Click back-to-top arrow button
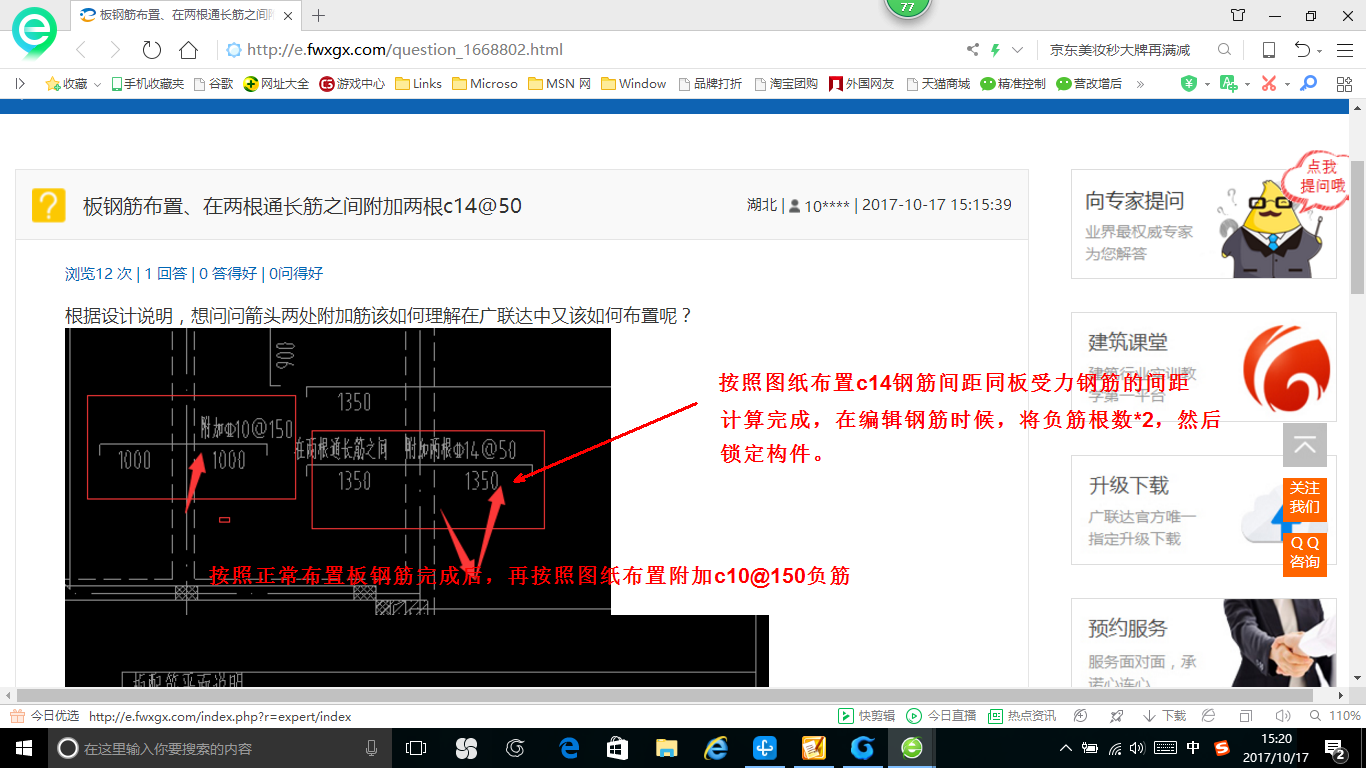 [x=1305, y=445]
